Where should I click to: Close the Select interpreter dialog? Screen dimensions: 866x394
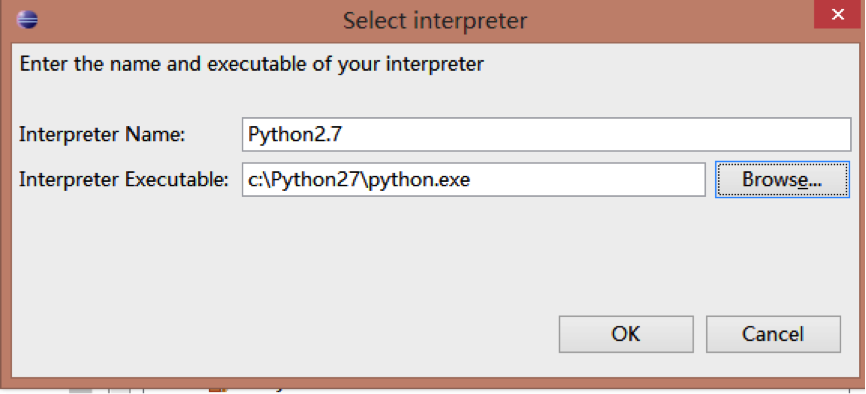coord(837,15)
